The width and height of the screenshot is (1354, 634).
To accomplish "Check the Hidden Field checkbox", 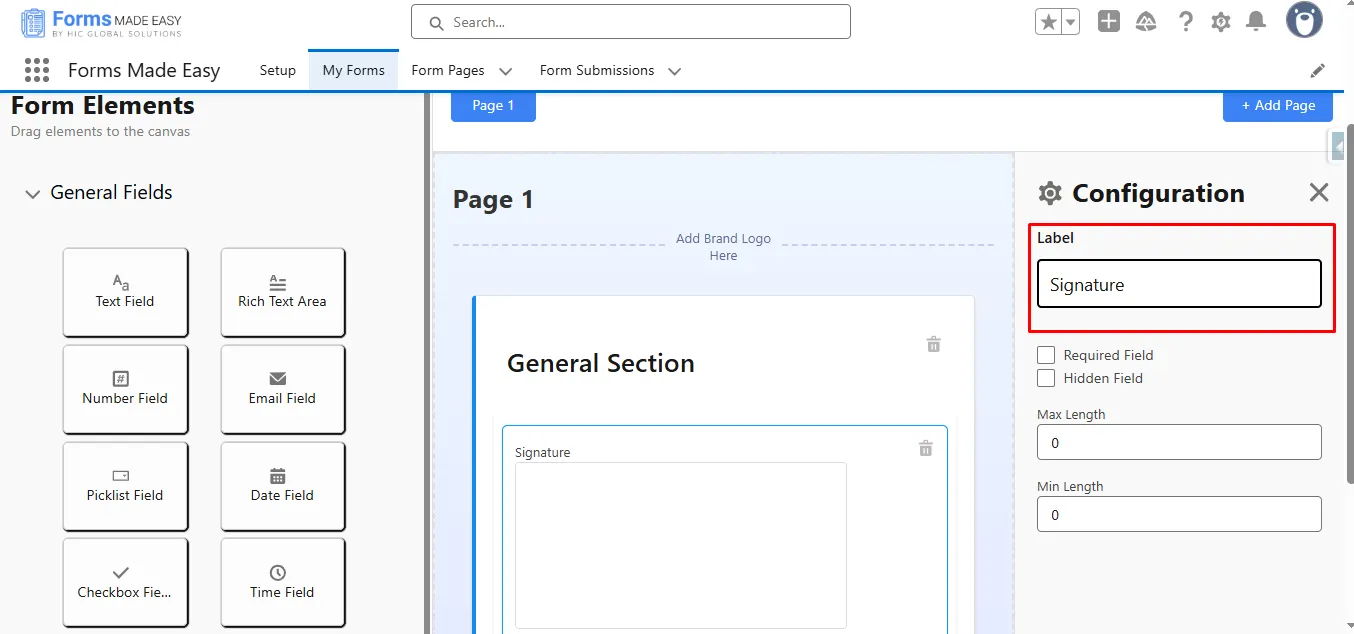I will point(1046,378).
